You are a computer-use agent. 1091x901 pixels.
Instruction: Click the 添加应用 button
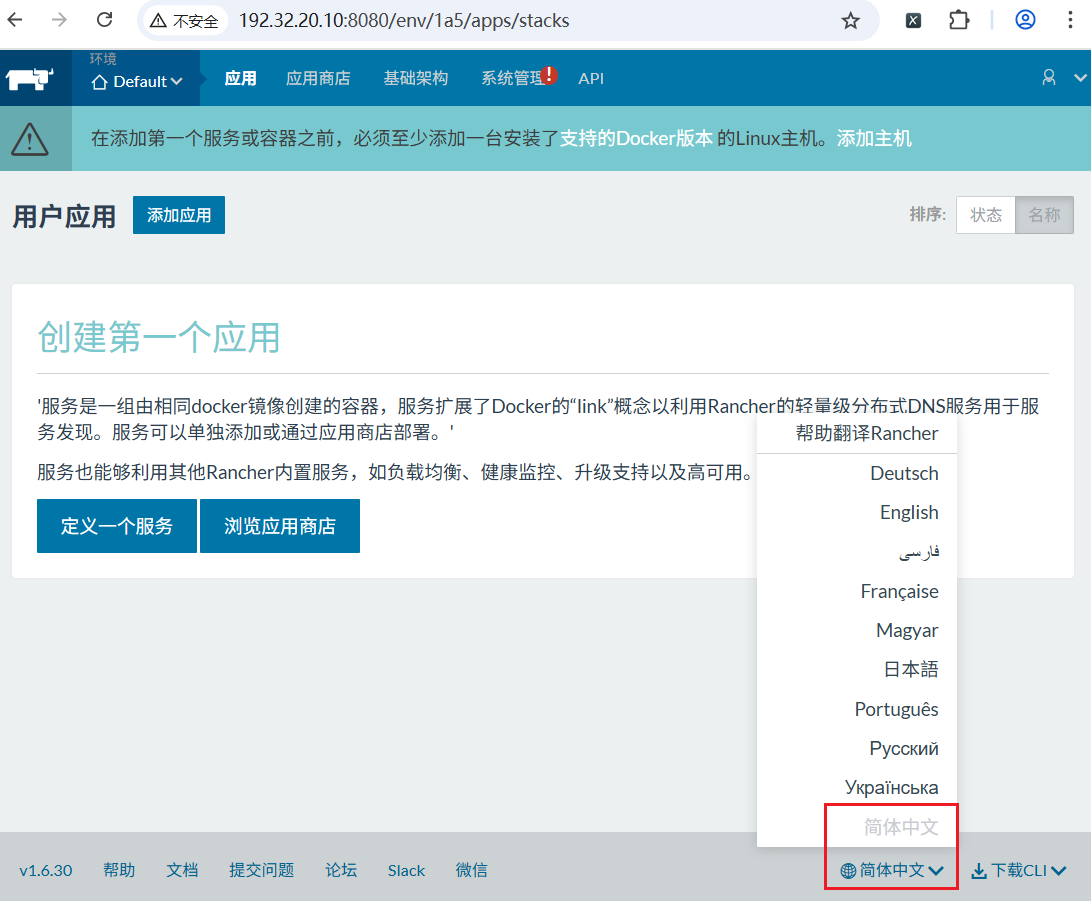[179, 215]
